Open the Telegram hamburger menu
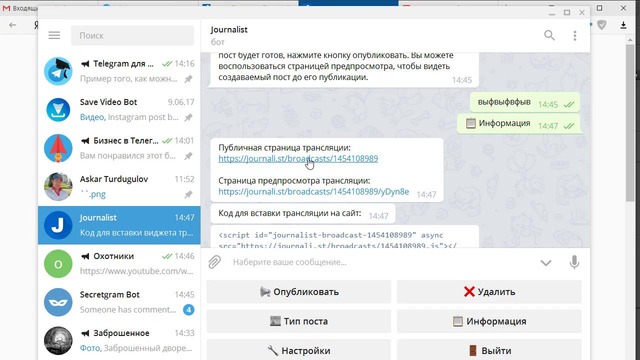 pos(54,36)
